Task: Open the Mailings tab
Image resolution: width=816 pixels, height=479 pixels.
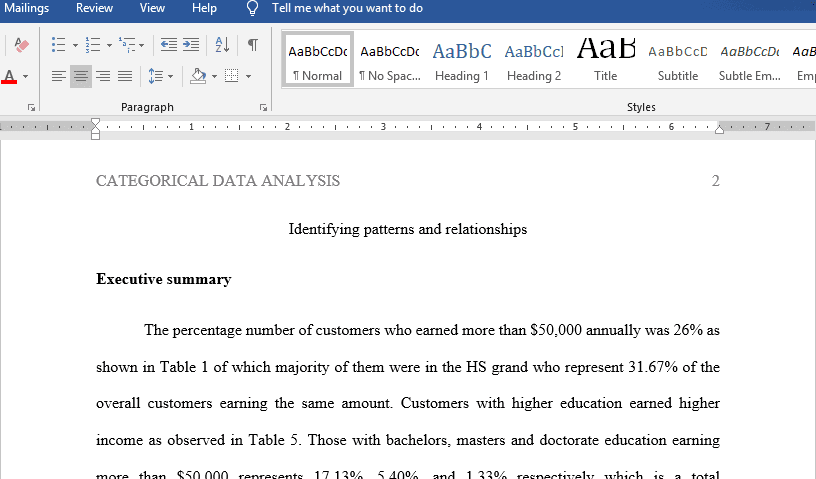Action: pos(26,8)
